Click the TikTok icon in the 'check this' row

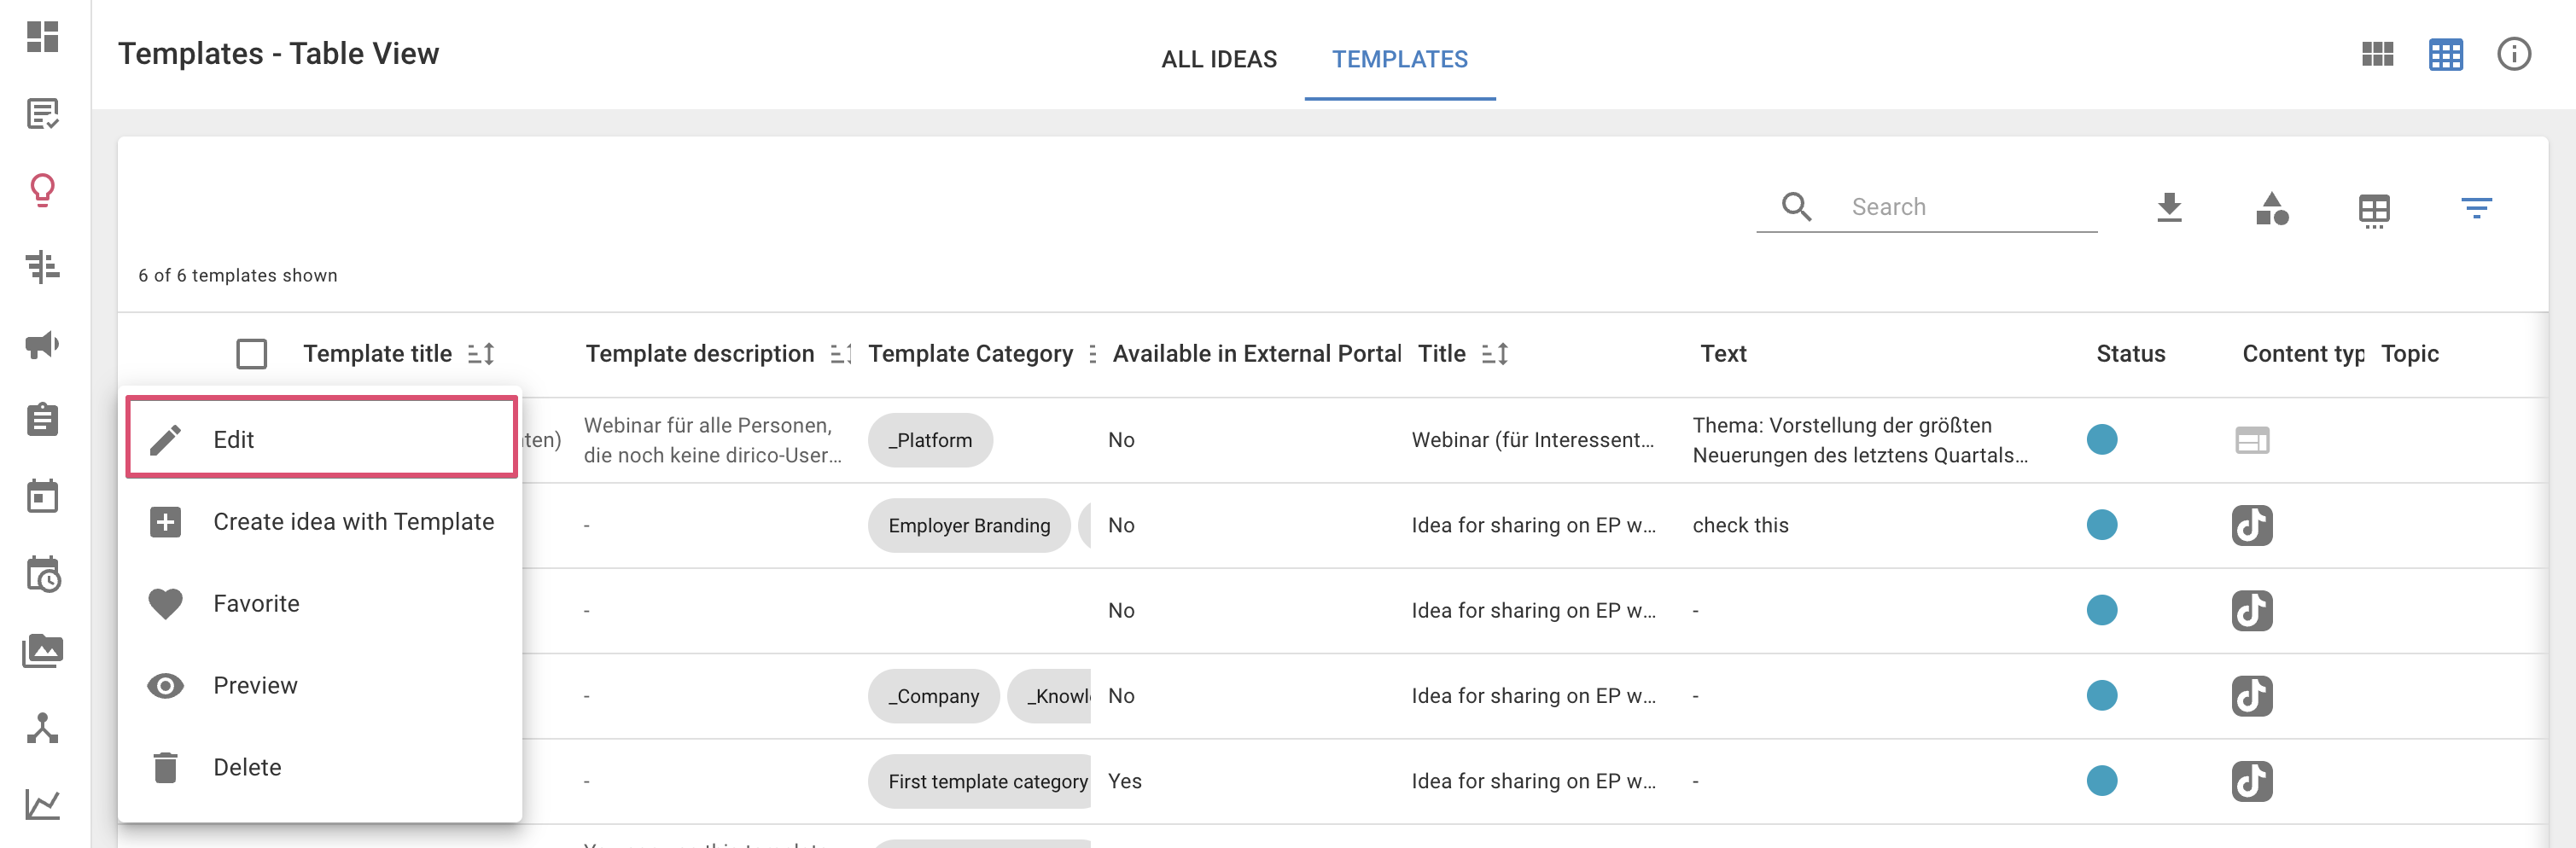2251,525
